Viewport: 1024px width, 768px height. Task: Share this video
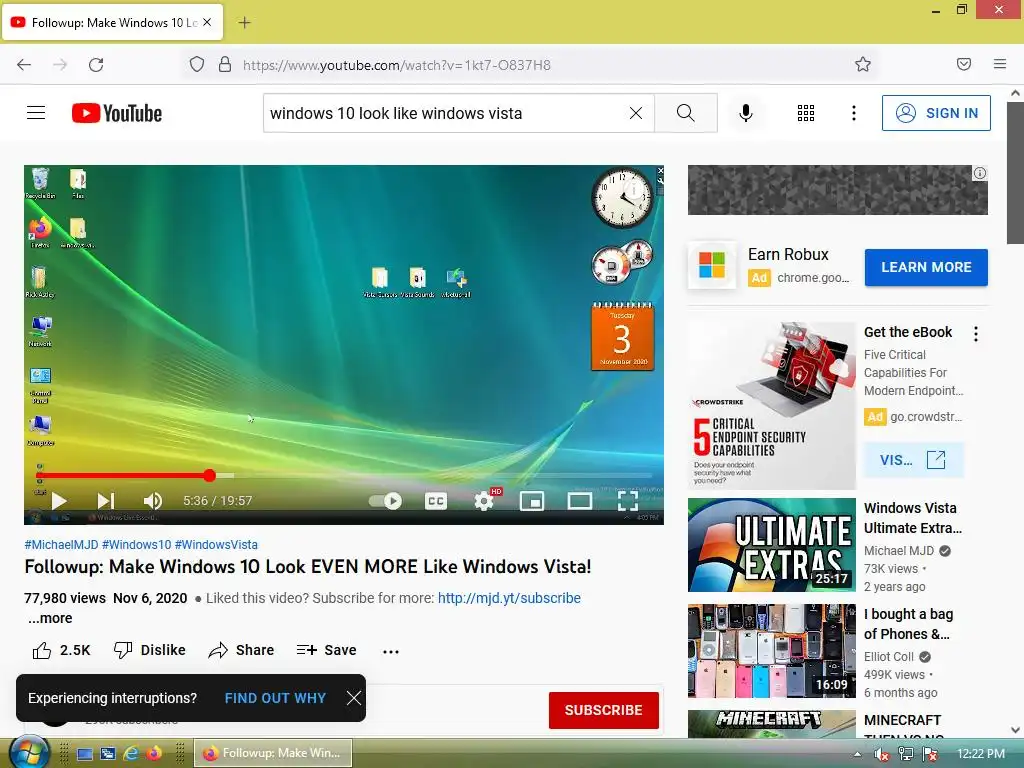[x=241, y=650]
